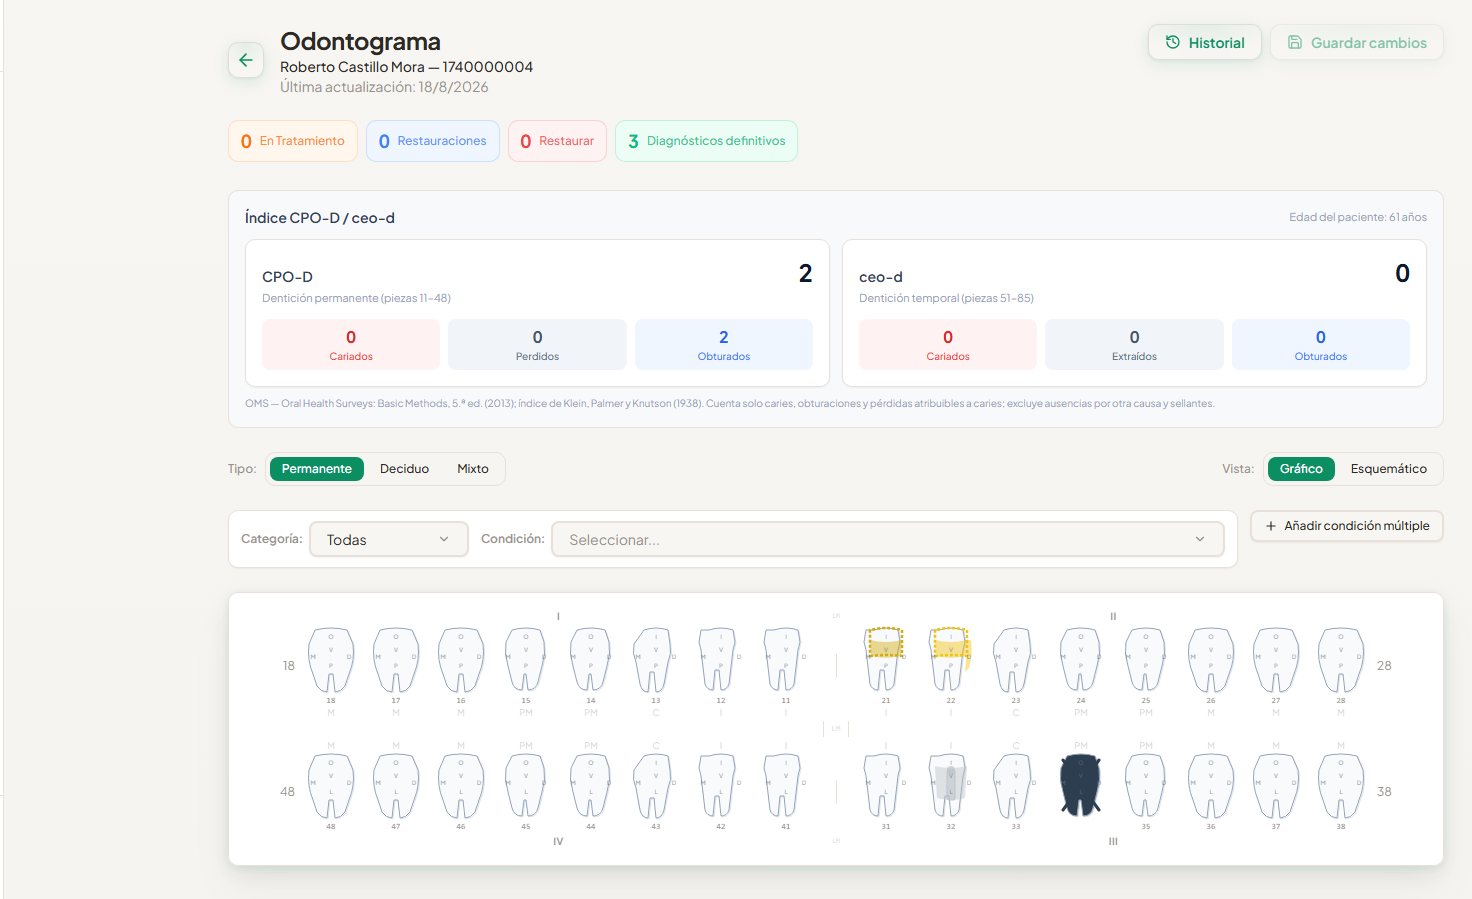Select tooth 32 with gray marking
This screenshot has height=899, width=1472.
coord(950,786)
